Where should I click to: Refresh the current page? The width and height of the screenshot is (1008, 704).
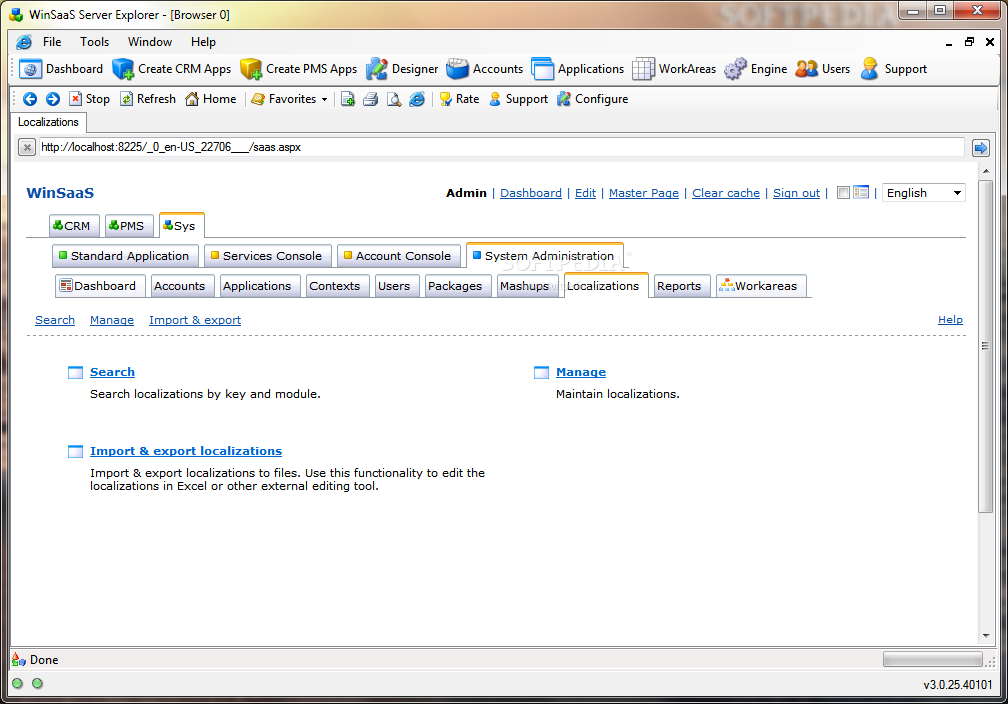pyautogui.click(x=148, y=99)
